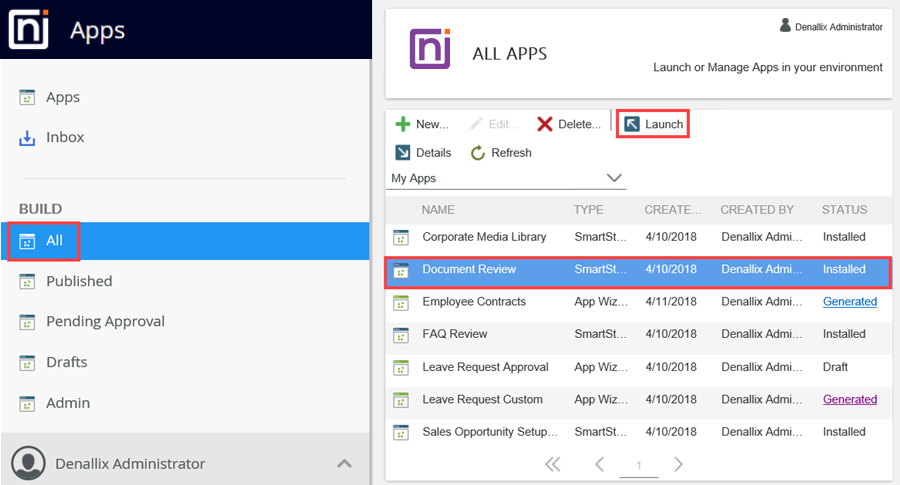Jump to first page double-arrow
This screenshot has height=485, width=900.
tap(552, 464)
